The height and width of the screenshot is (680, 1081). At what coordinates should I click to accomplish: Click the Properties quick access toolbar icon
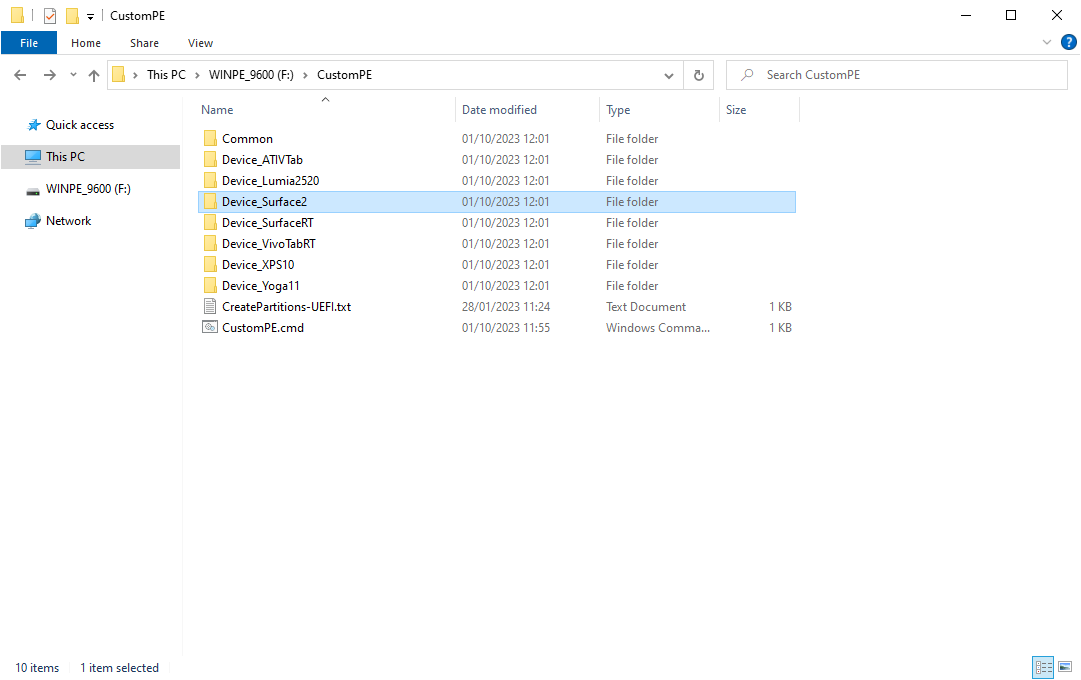click(x=50, y=15)
